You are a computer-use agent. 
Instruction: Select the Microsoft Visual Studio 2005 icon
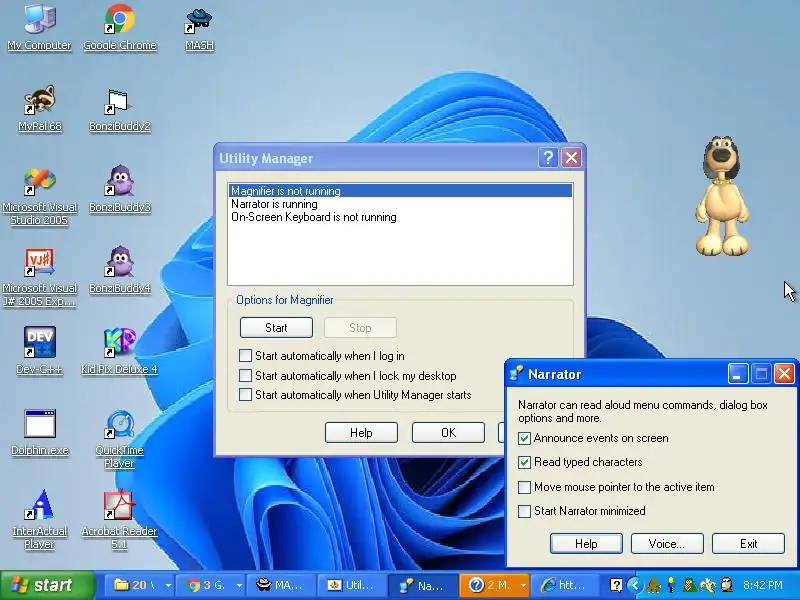click(39, 196)
